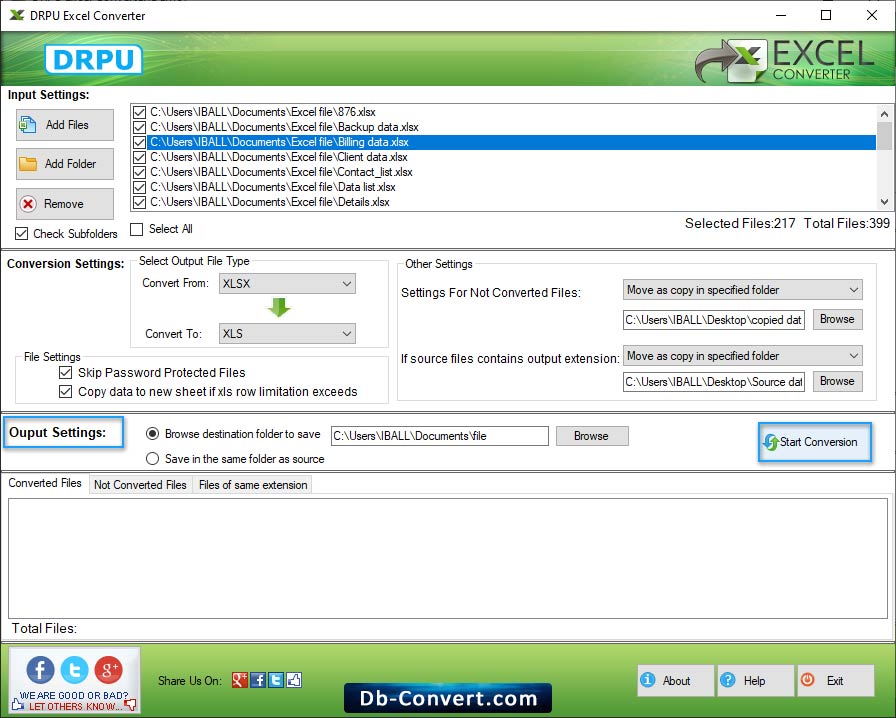Share via the small Twitter icon

(276, 680)
